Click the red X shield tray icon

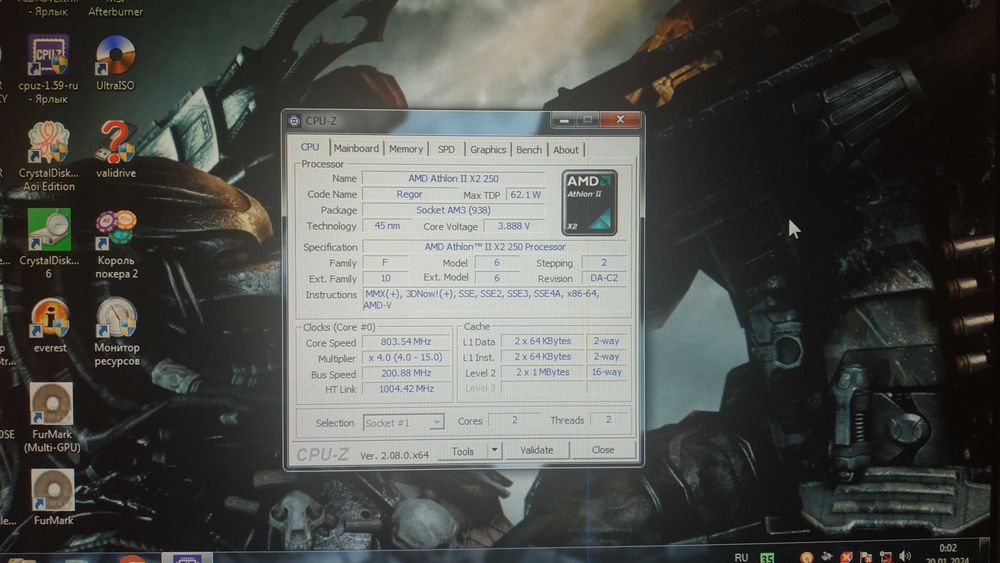tap(846, 557)
